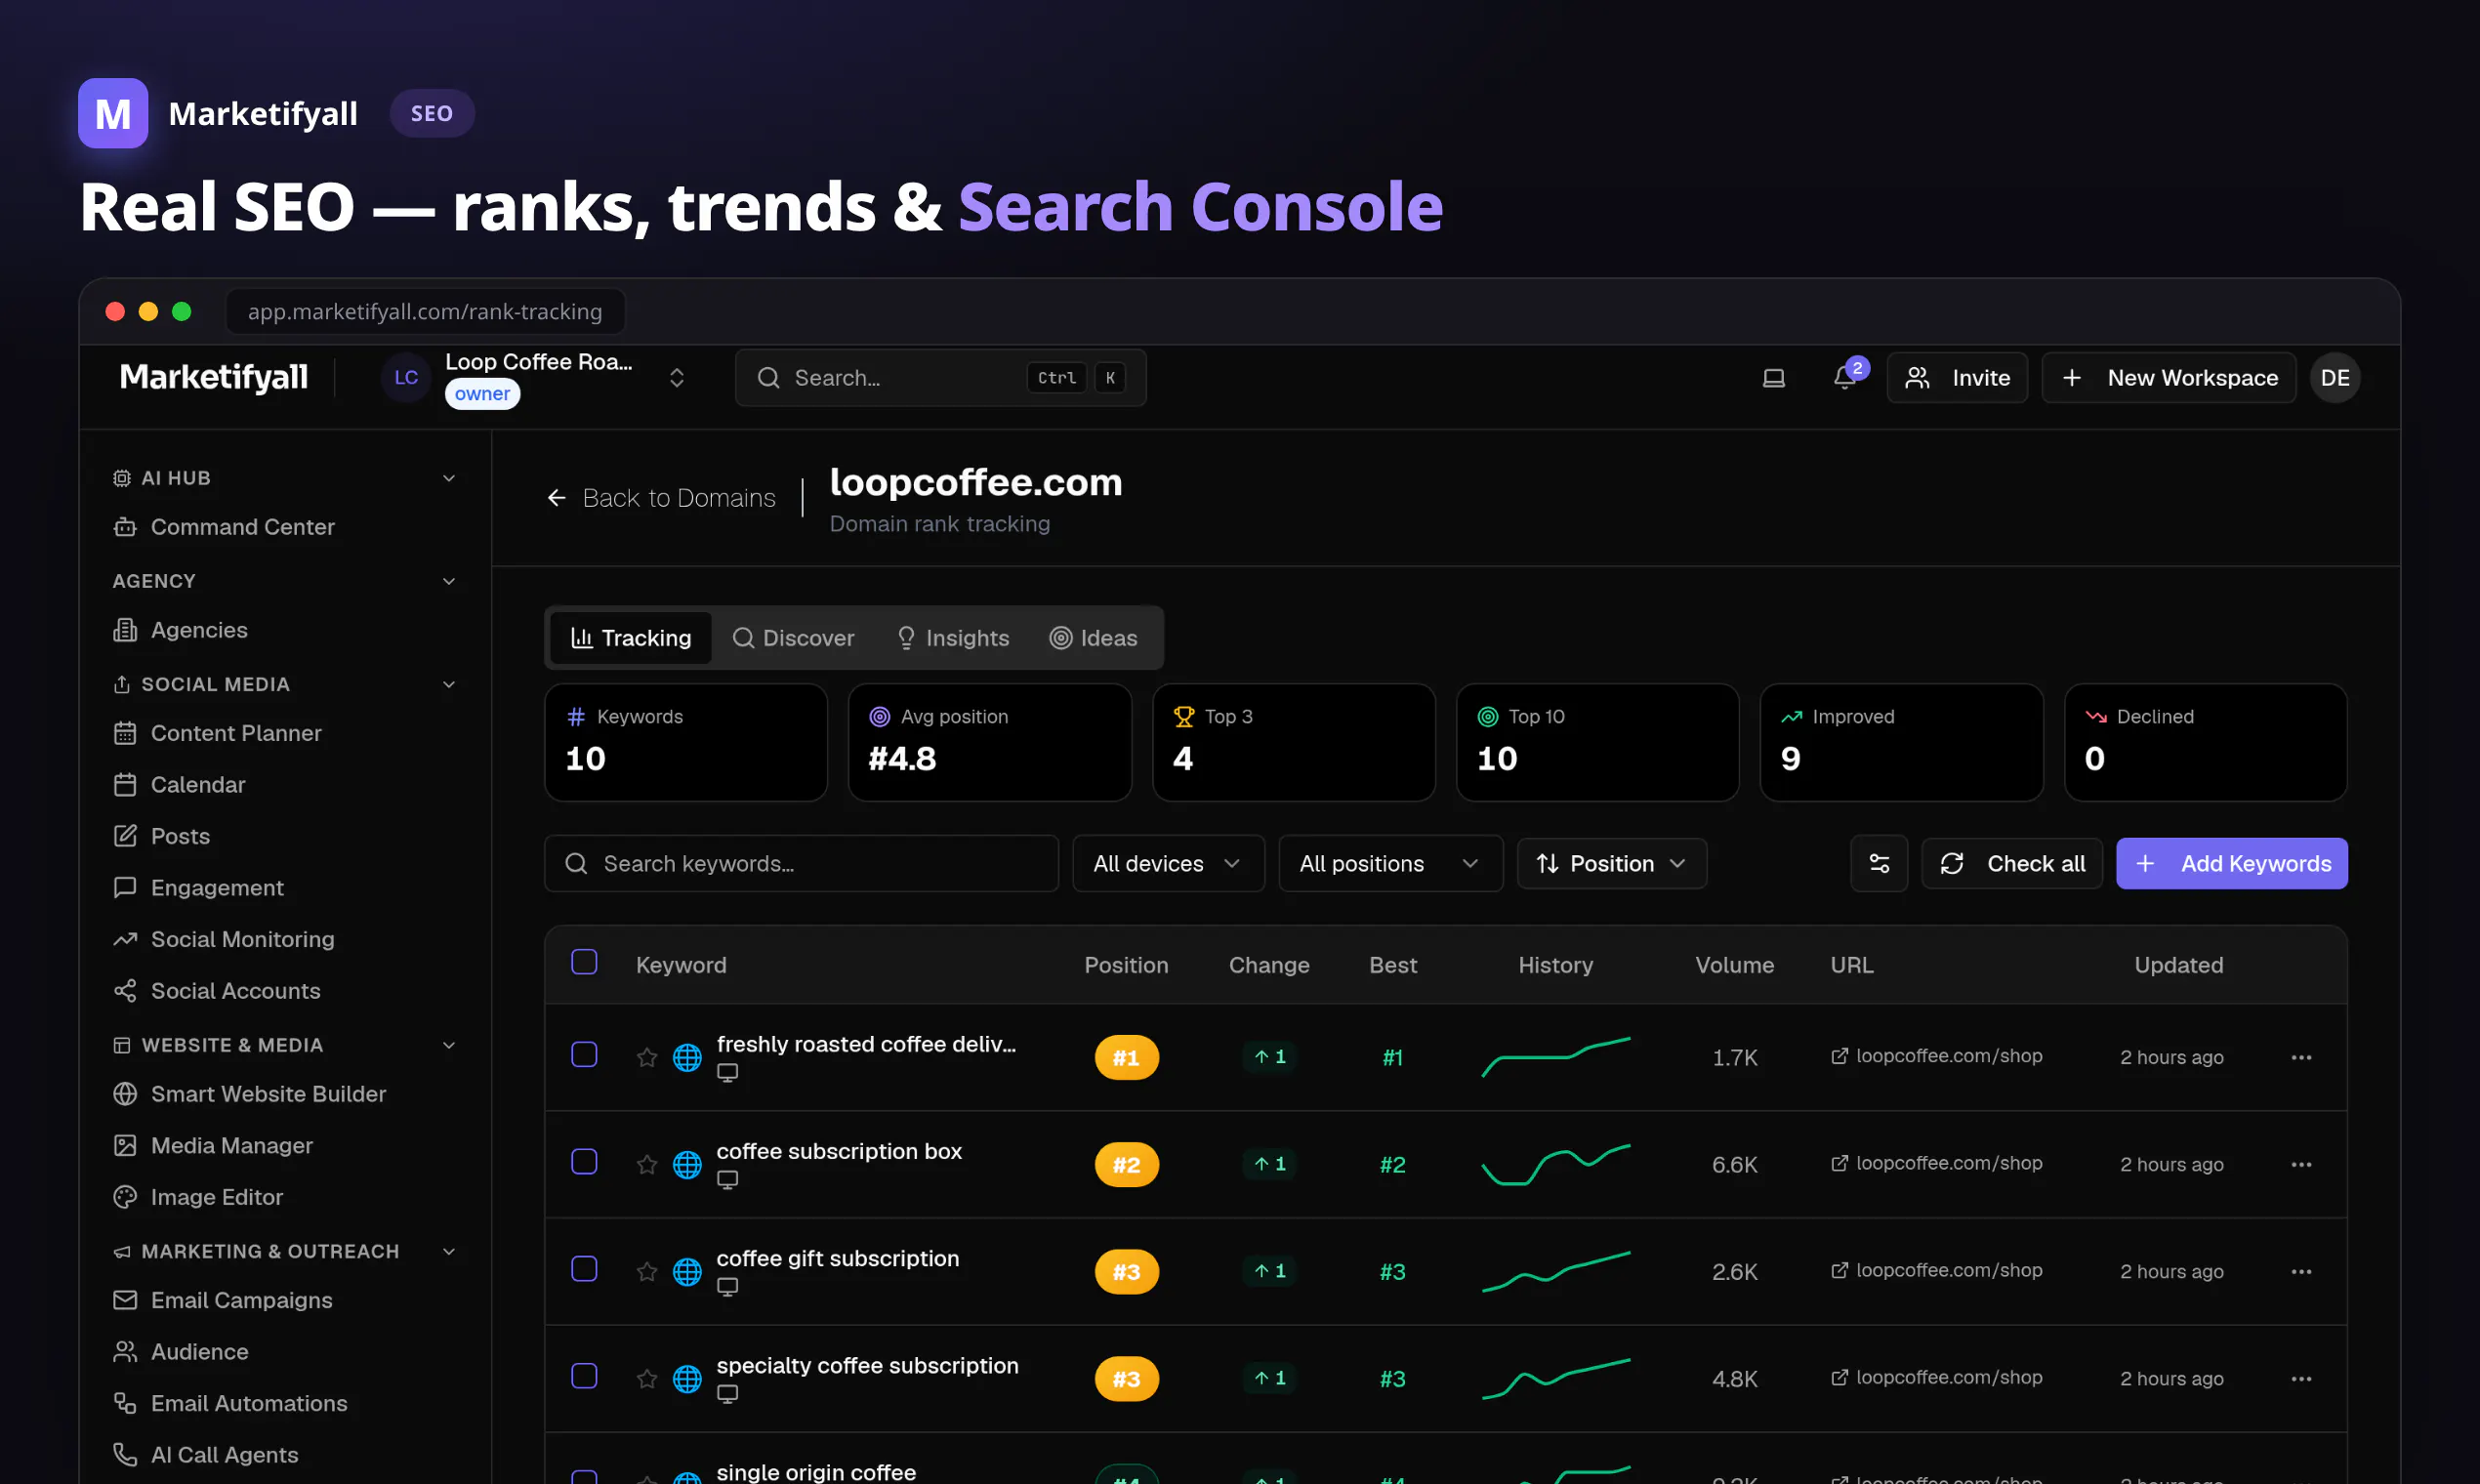Screen dimensions: 2480x1484
Task: Collapse the SOCIAL MEDIA sidebar section
Action: 449,684
